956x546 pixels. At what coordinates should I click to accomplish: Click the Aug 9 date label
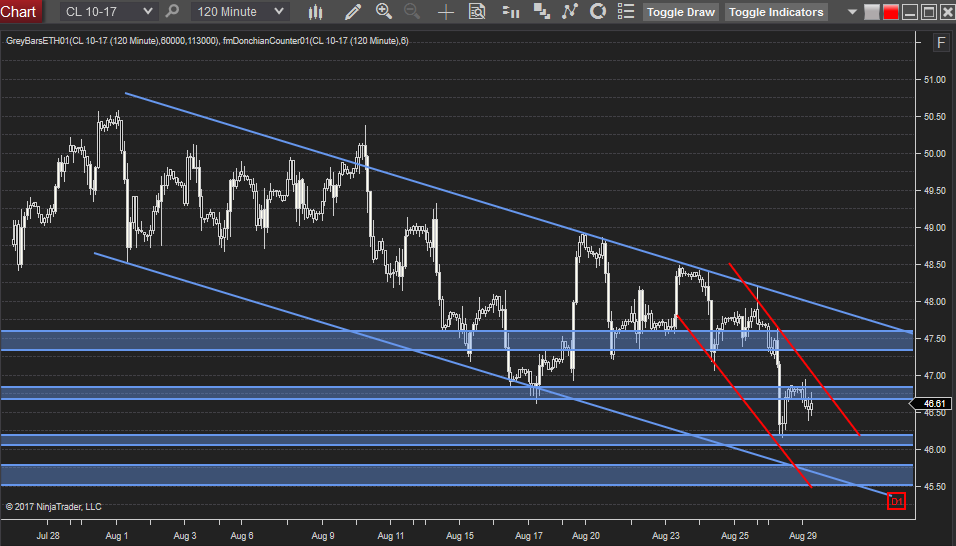(x=323, y=536)
